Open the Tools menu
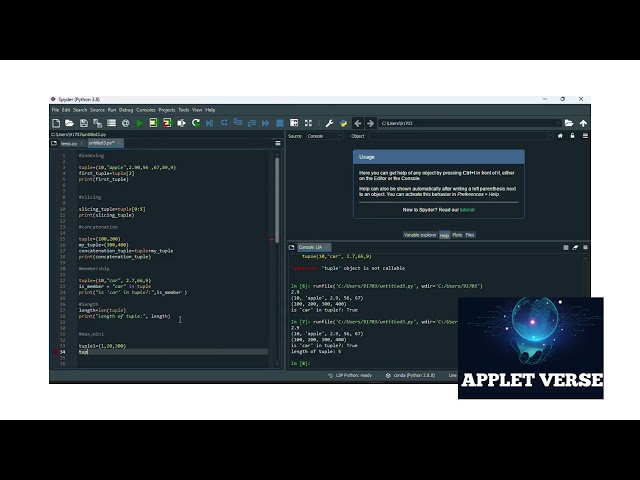The image size is (640, 480). click(x=184, y=110)
